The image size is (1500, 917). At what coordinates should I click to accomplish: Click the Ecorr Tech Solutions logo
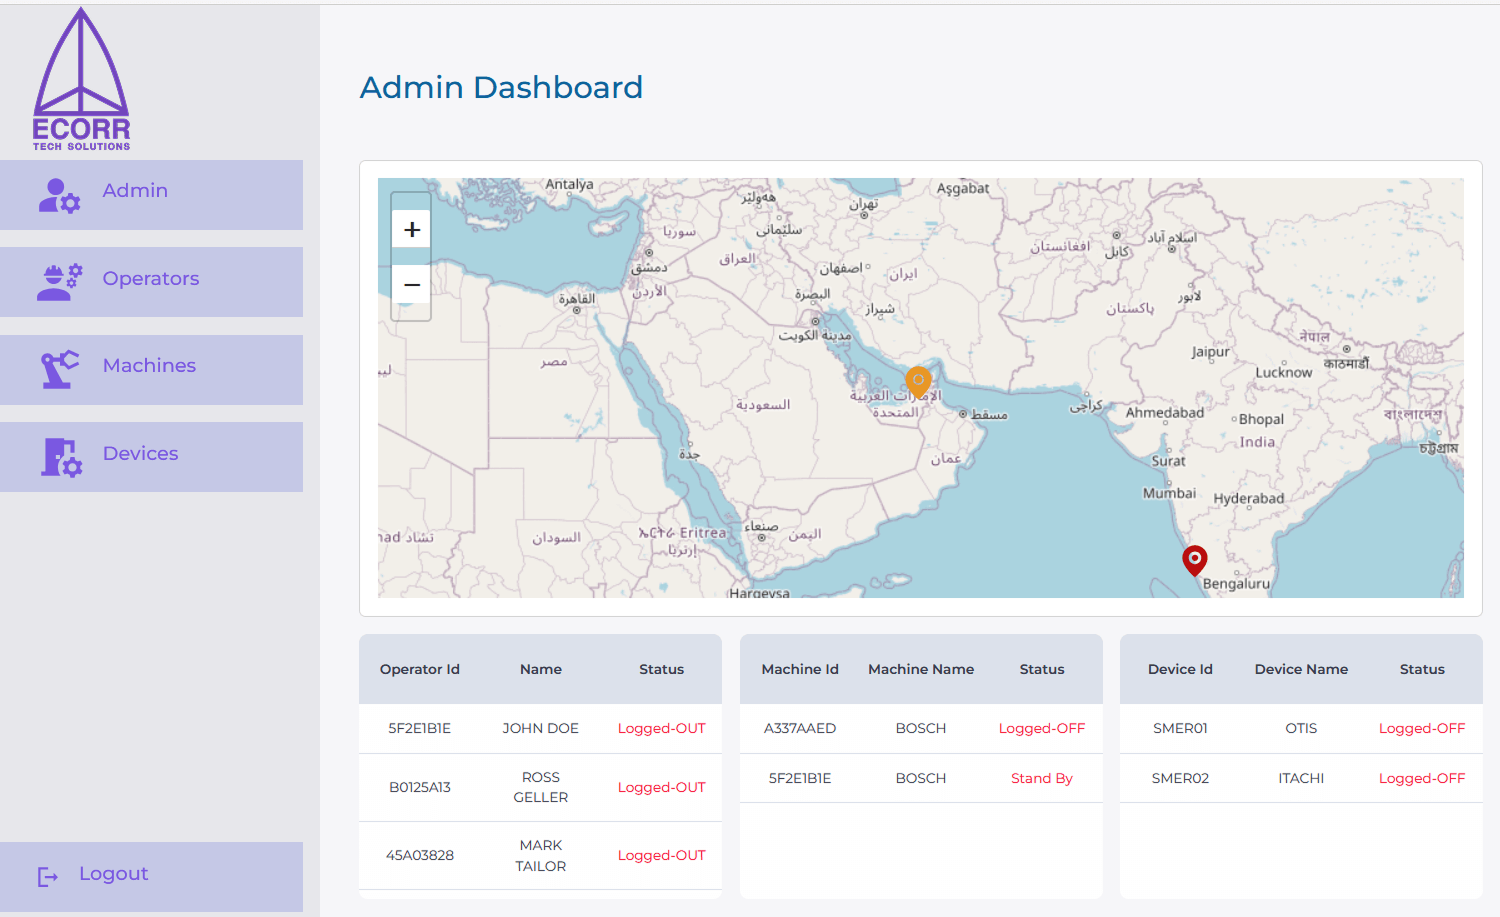(x=81, y=80)
